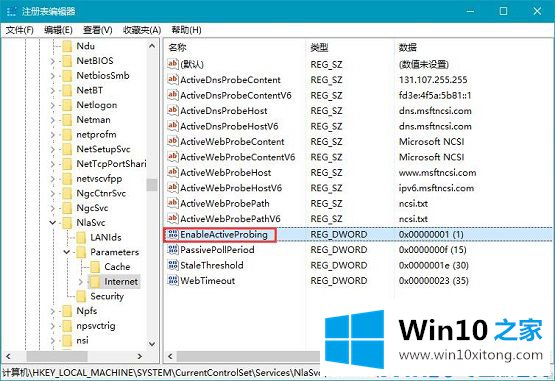Viewport: 555px width, 381px height.
Task: Click the string icon of (默认) value
Action: click(172, 64)
